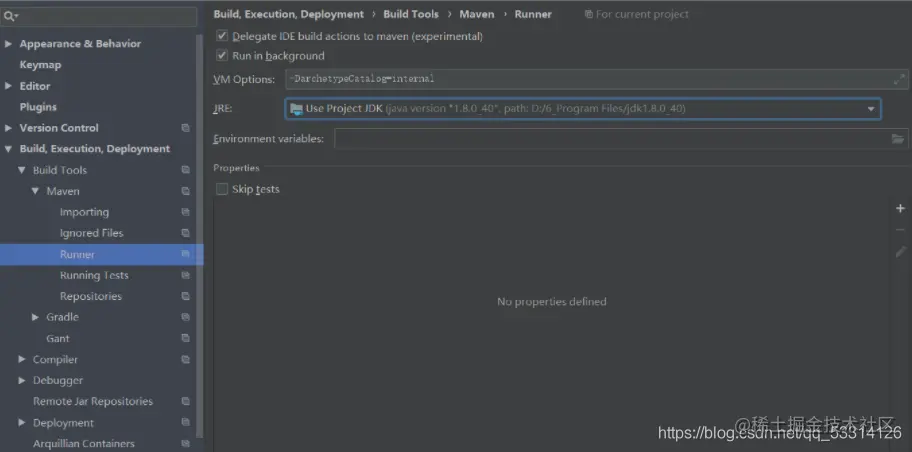This screenshot has width=912, height=452.
Task: Expand the Compiler node
Action: (22, 360)
